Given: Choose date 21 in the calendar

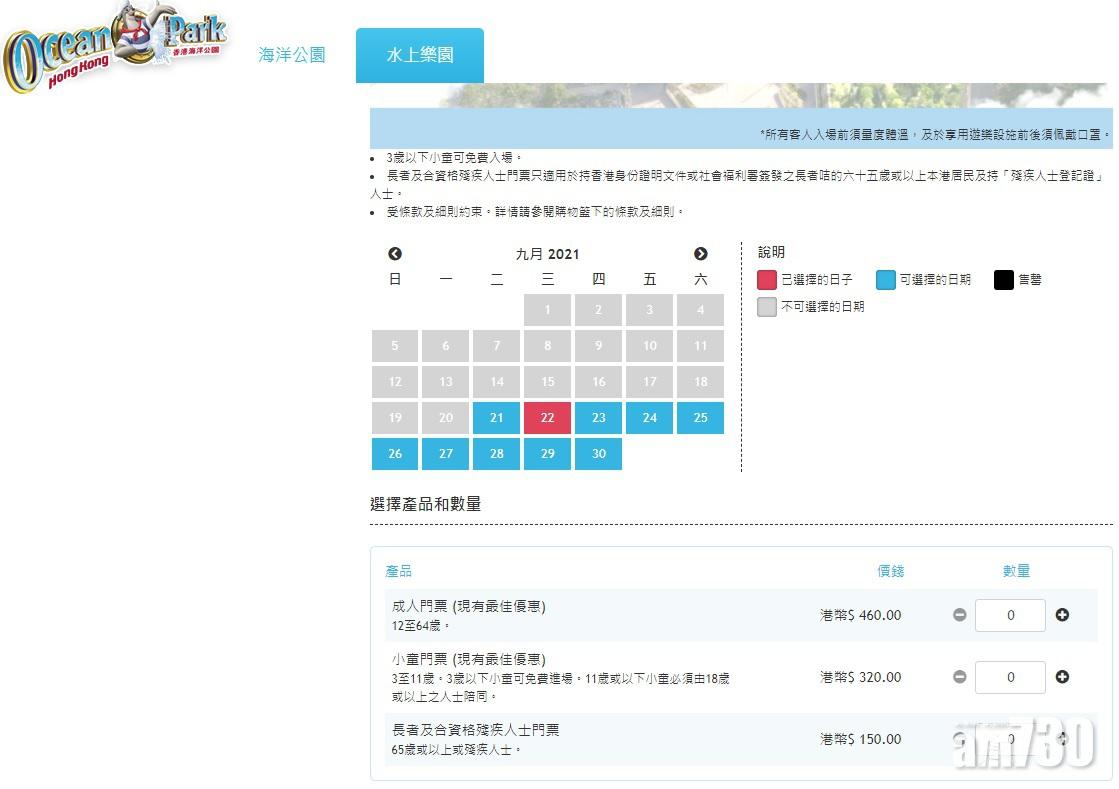Looking at the screenshot, I should click(x=497, y=418).
